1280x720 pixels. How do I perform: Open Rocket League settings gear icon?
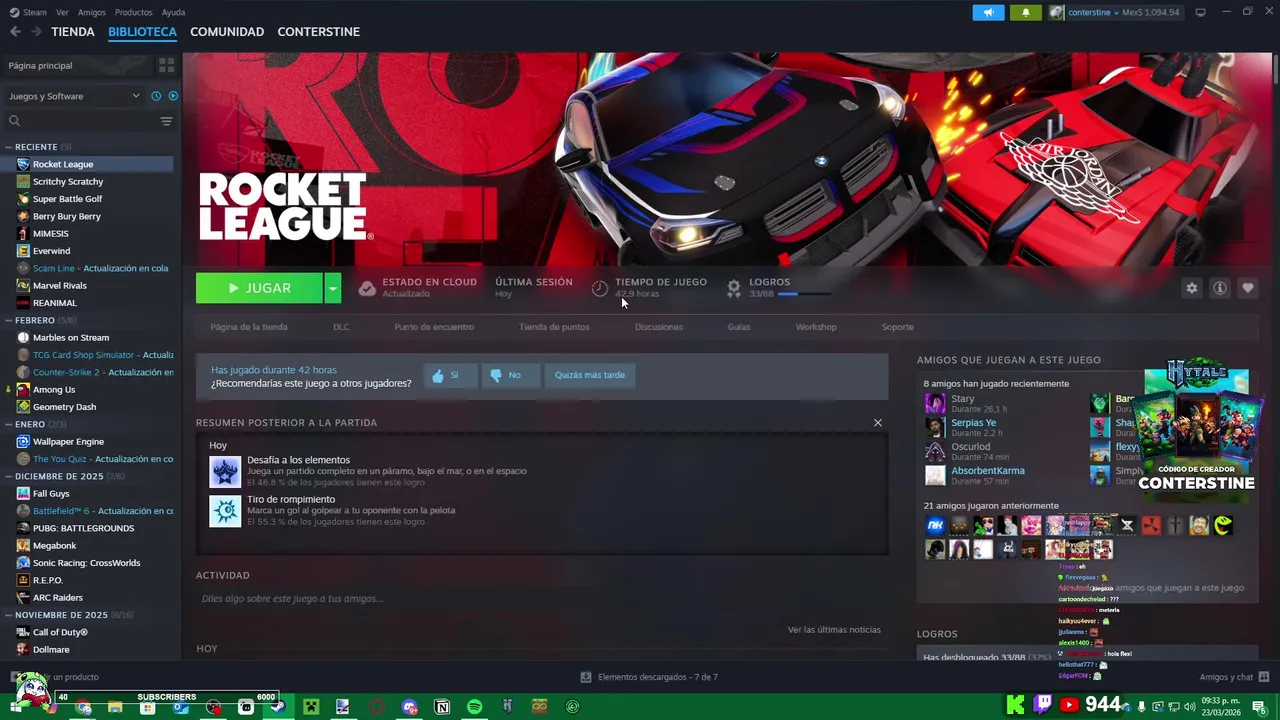1191,288
